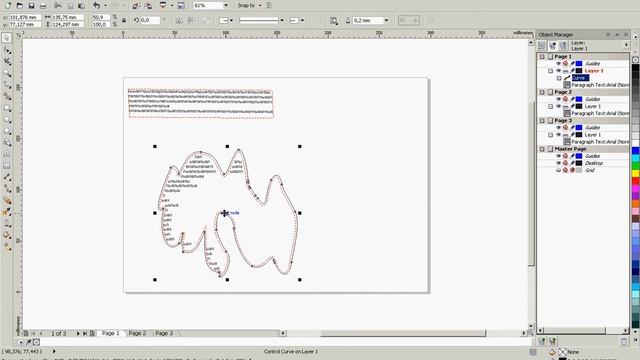
Task: Switch to the Page 1 tab
Action: coord(111,333)
